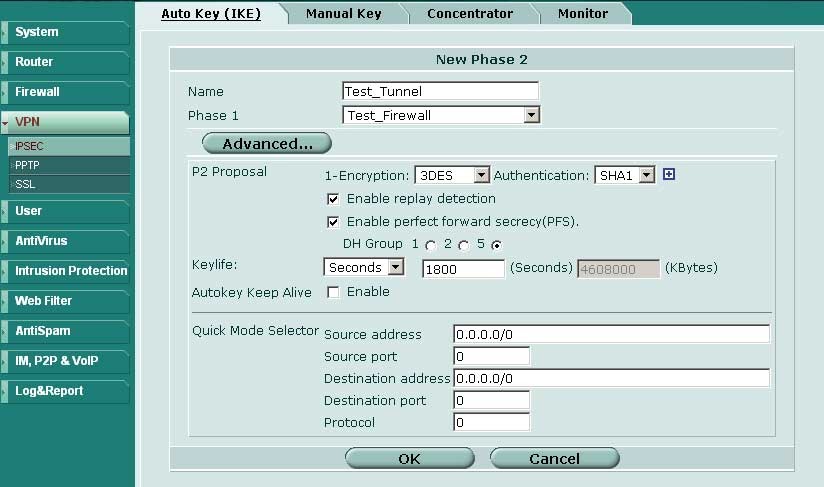824x487 pixels.
Task: Click the Destination address field
Action: click(x=612, y=378)
